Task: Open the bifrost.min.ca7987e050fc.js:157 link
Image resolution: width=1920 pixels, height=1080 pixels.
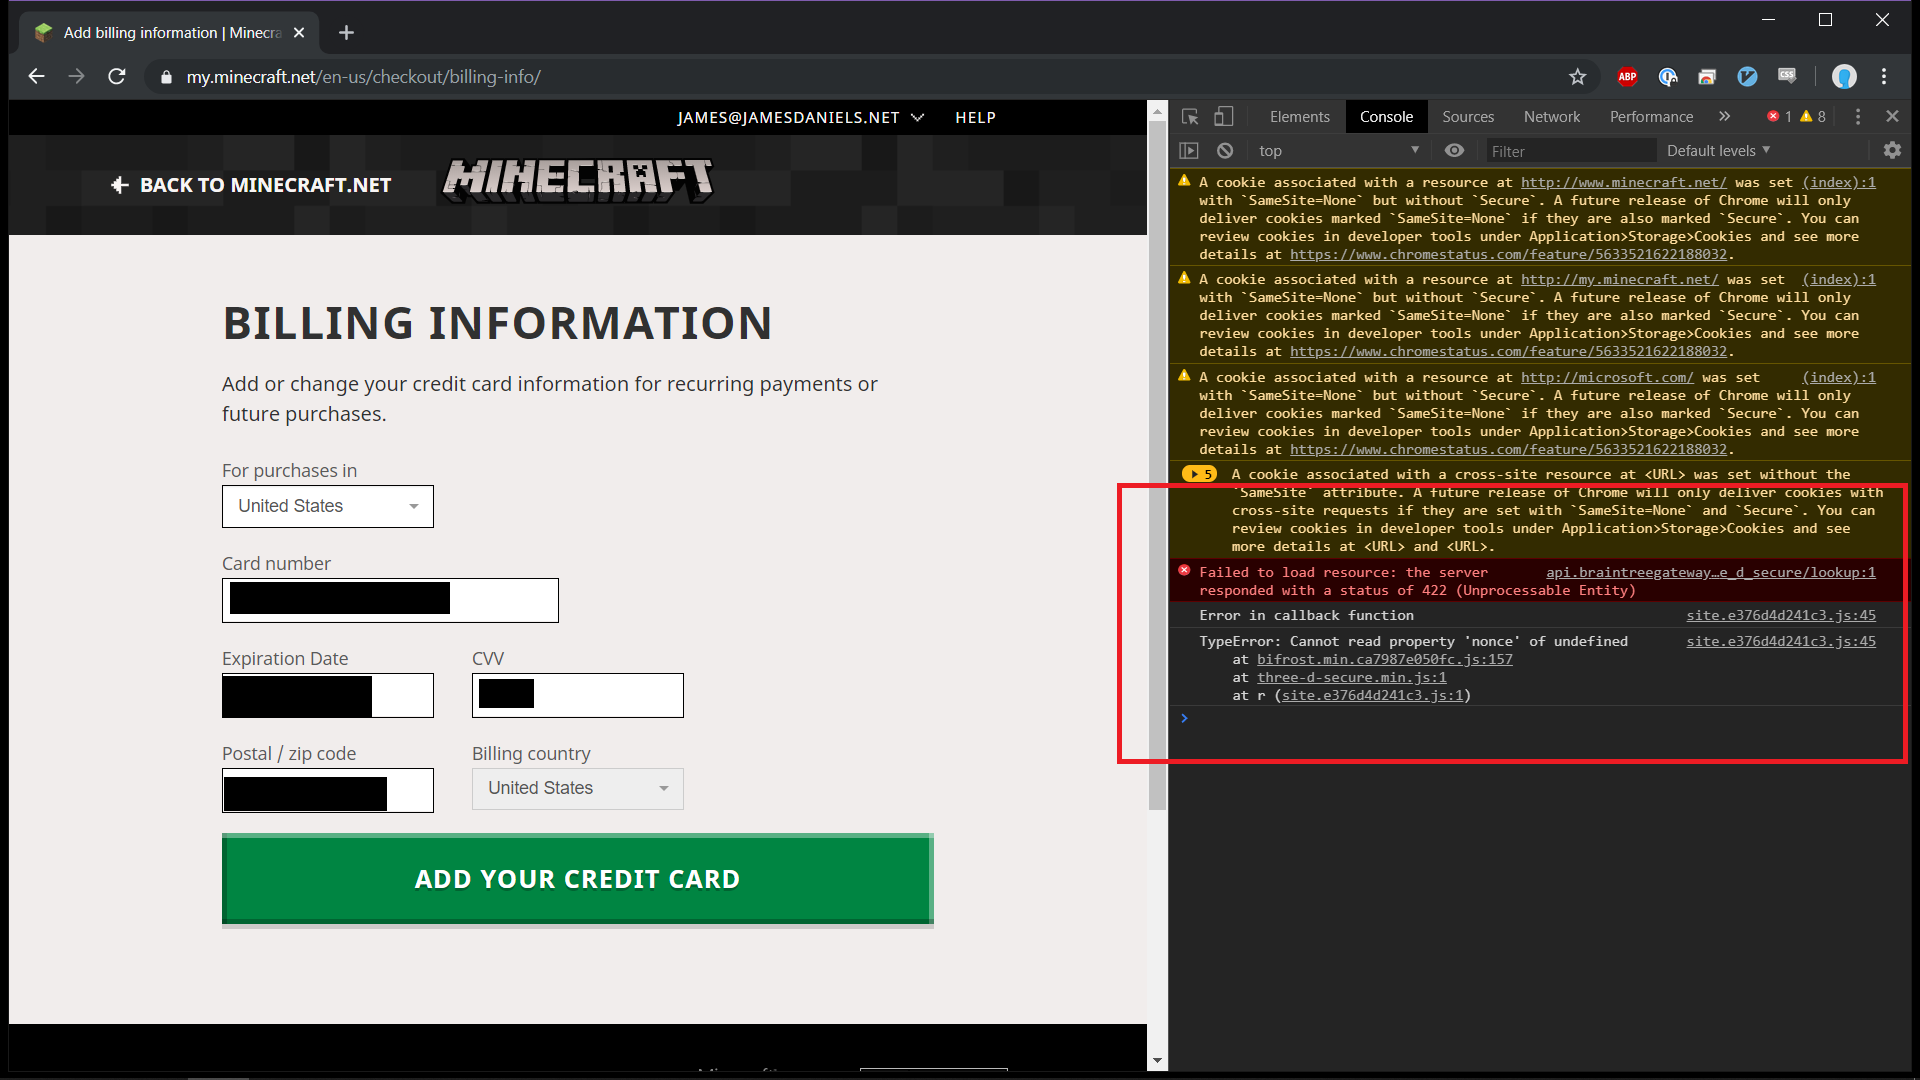Action: click(x=1384, y=659)
